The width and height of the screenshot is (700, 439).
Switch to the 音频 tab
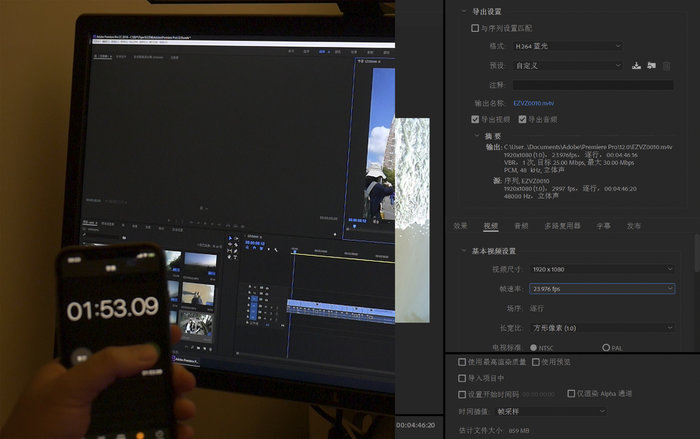pos(521,226)
